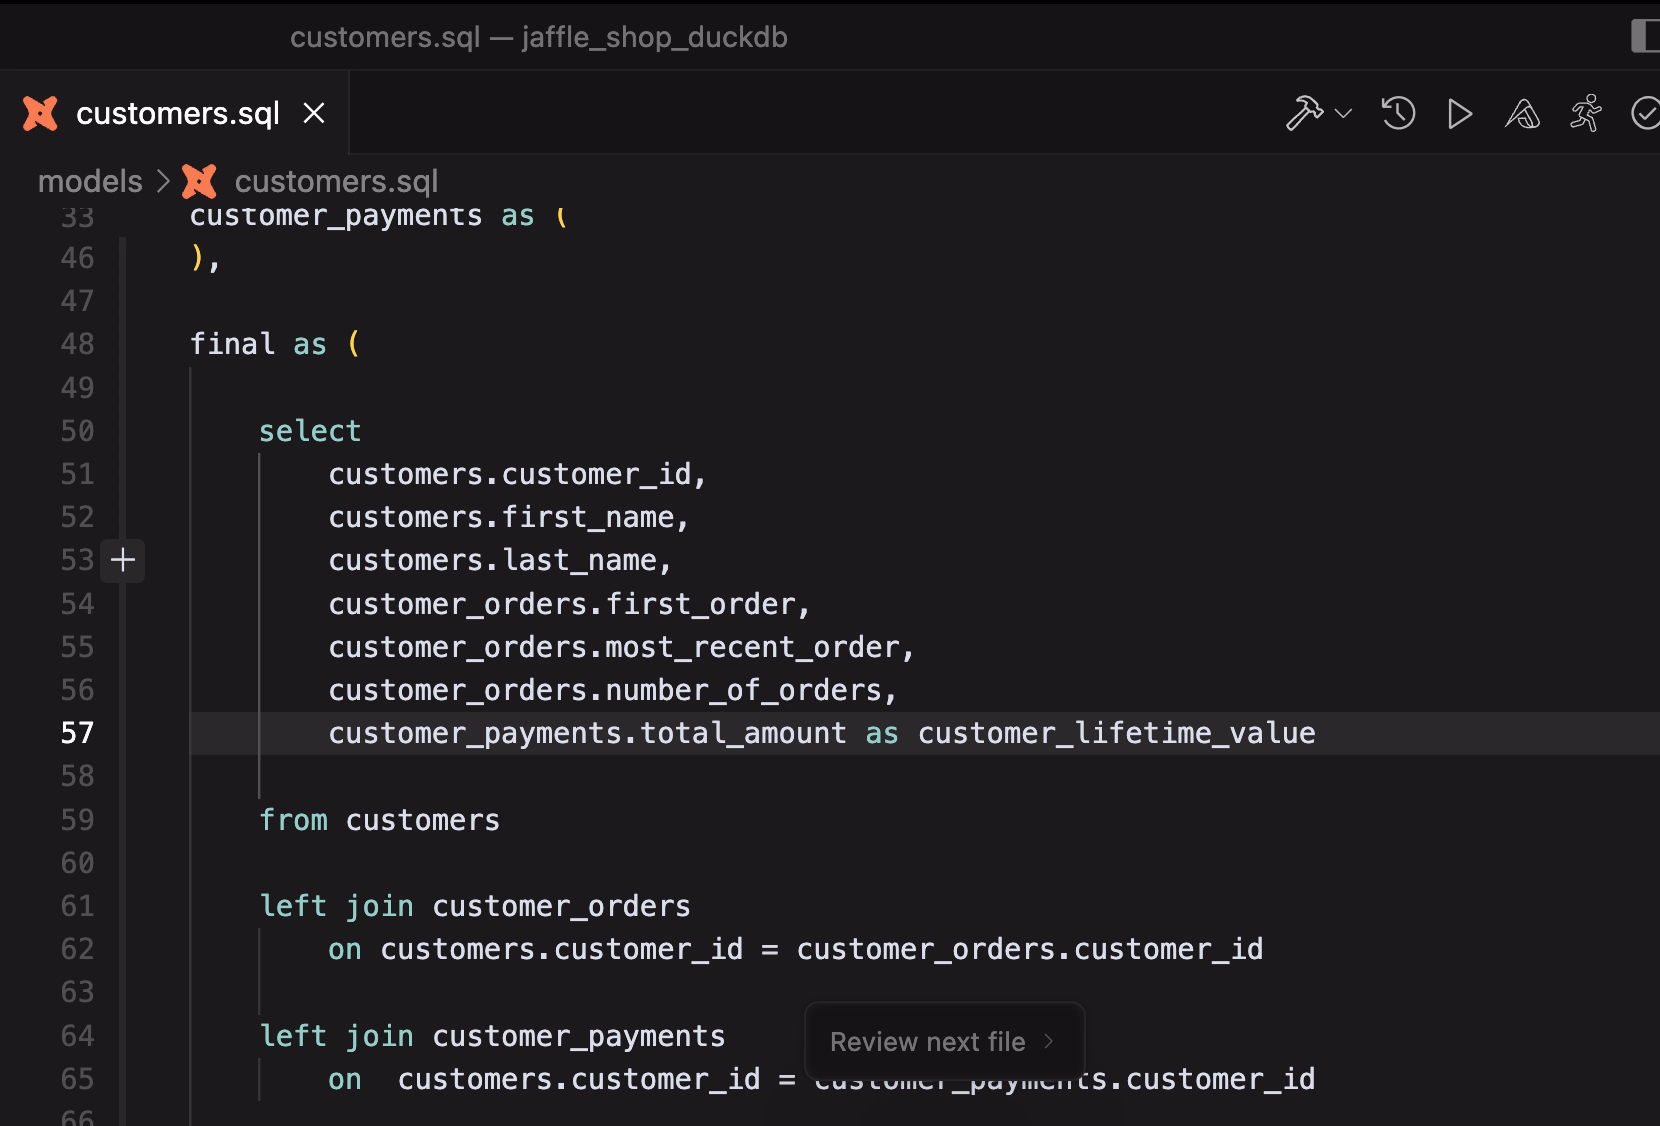Open the dropdown arrow beside the hammer icon
Screen dimensions: 1660x1126
coord(1343,113)
